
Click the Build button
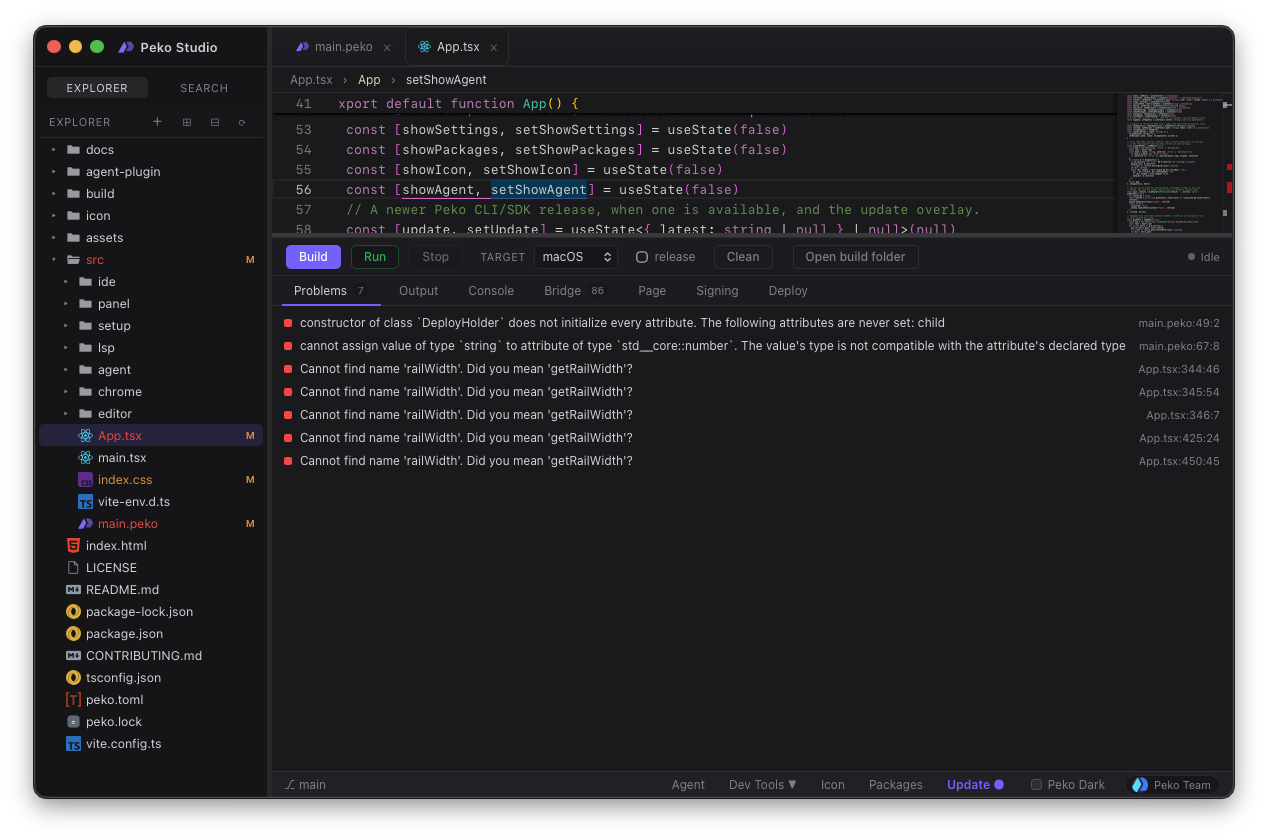click(x=313, y=257)
